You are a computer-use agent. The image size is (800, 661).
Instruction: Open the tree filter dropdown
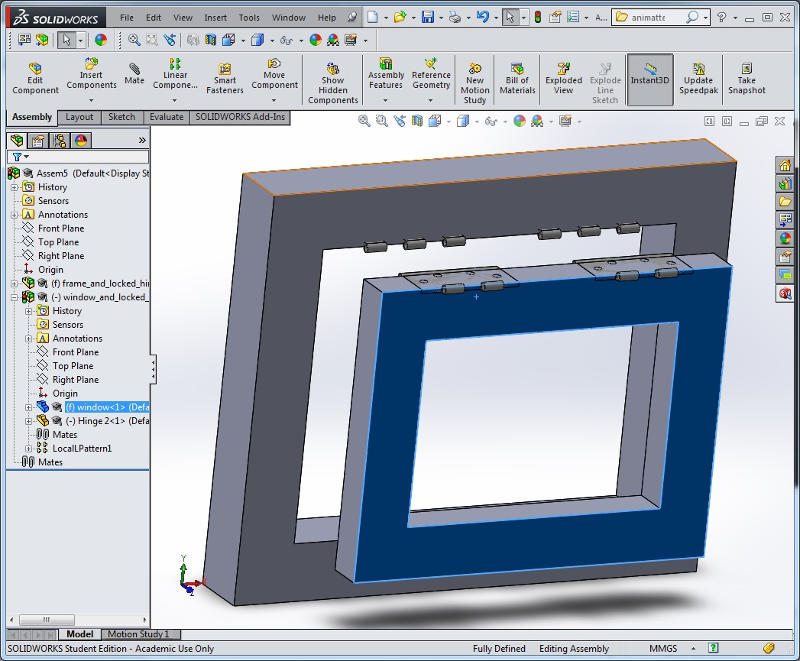tap(20, 157)
